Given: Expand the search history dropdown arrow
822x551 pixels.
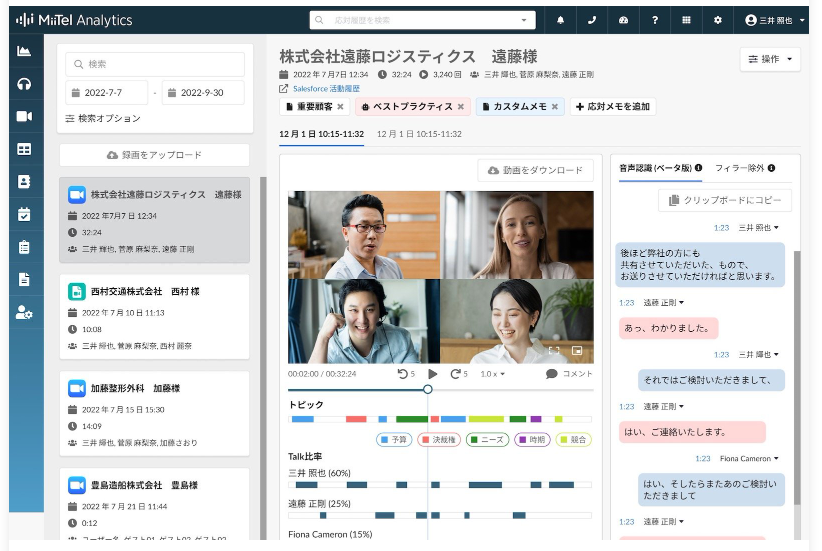Looking at the screenshot, I should point(524,20).
